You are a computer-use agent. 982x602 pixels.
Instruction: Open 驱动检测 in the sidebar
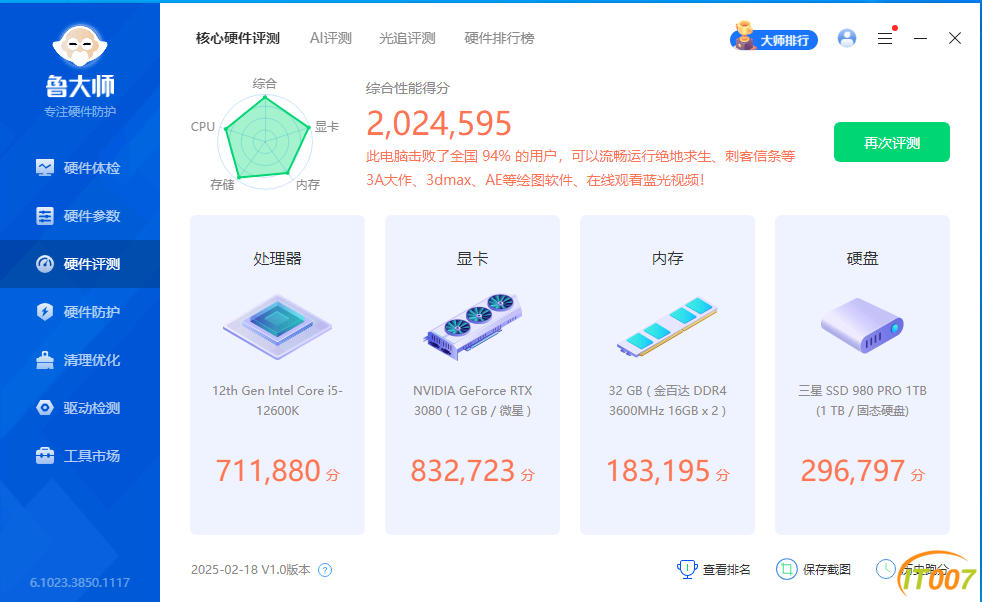[80, 408]
